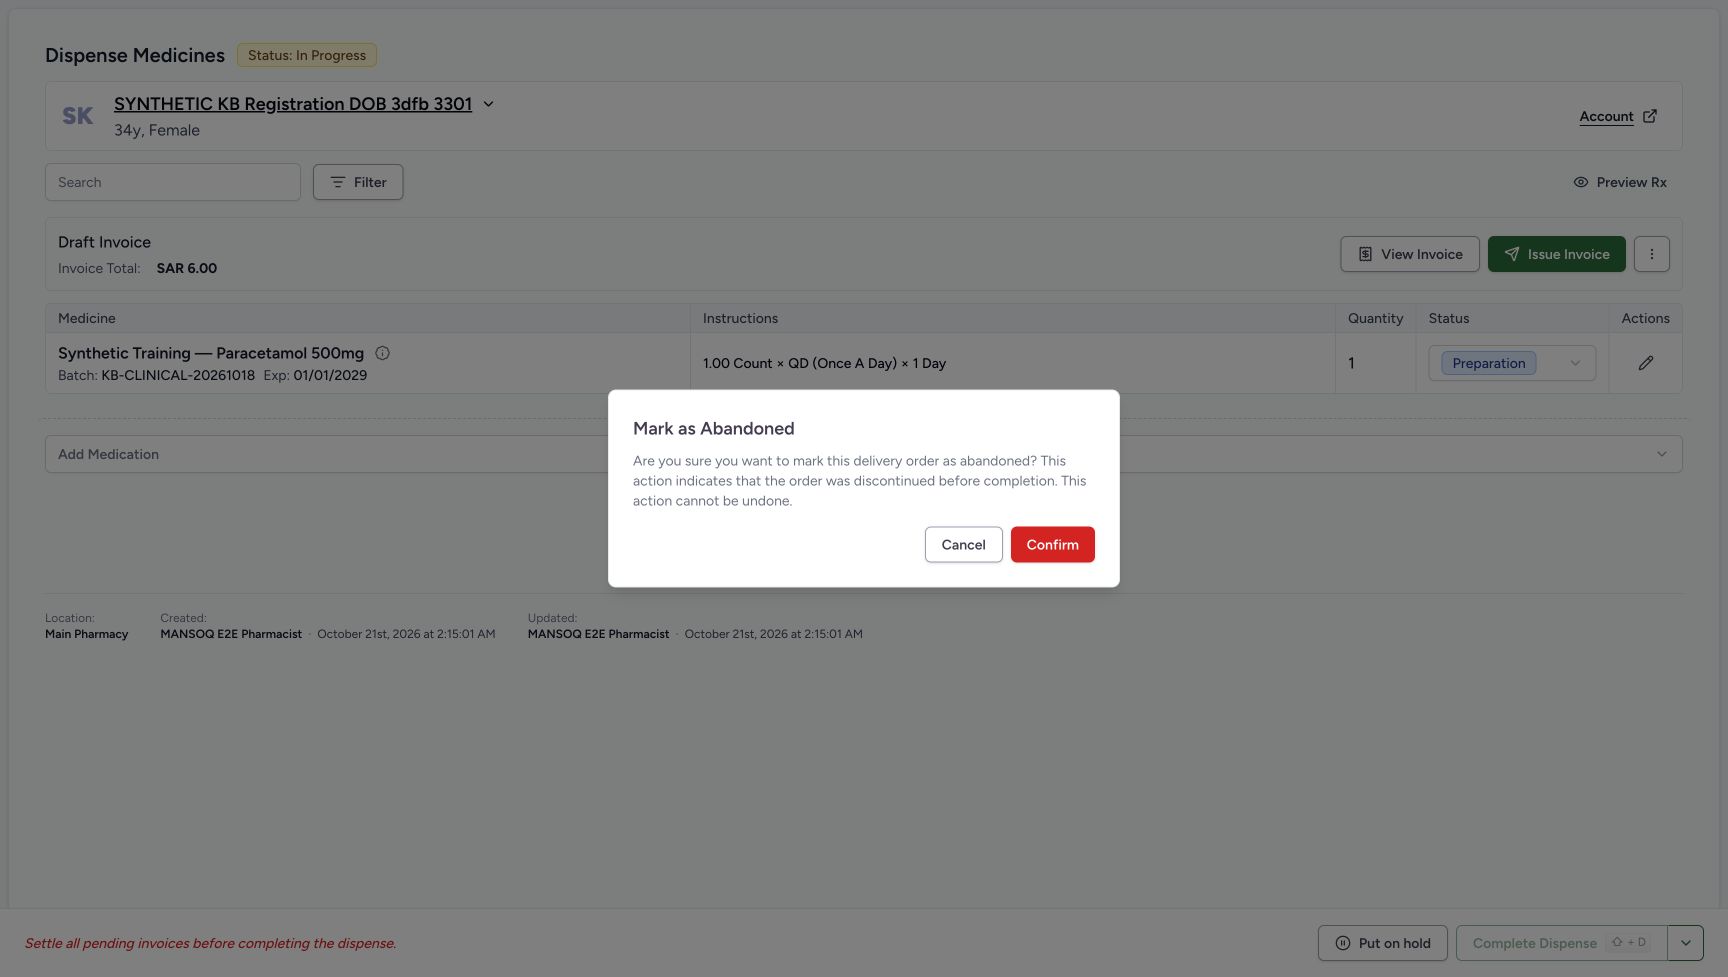Click the SK patient avatar
Viewport: 1728px width, 977px height.
pyautogui.click(x=78, y=116)
